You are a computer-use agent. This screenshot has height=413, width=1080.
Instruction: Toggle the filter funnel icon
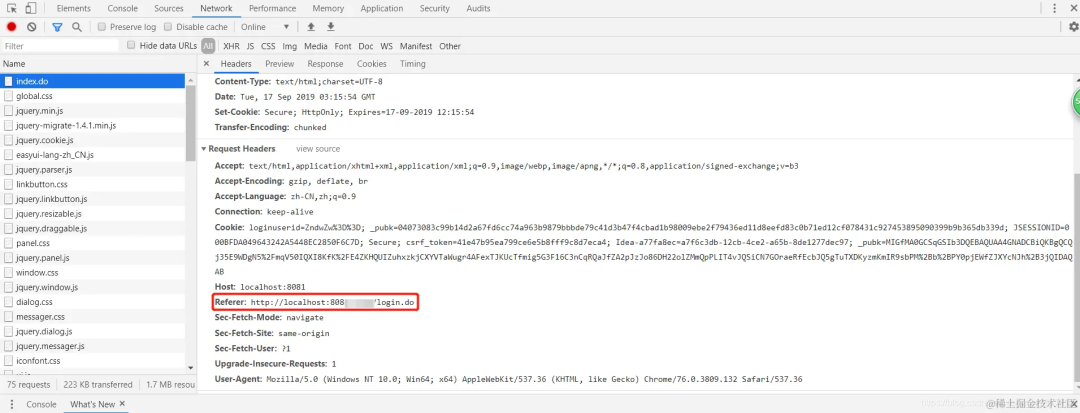(57, 27)
